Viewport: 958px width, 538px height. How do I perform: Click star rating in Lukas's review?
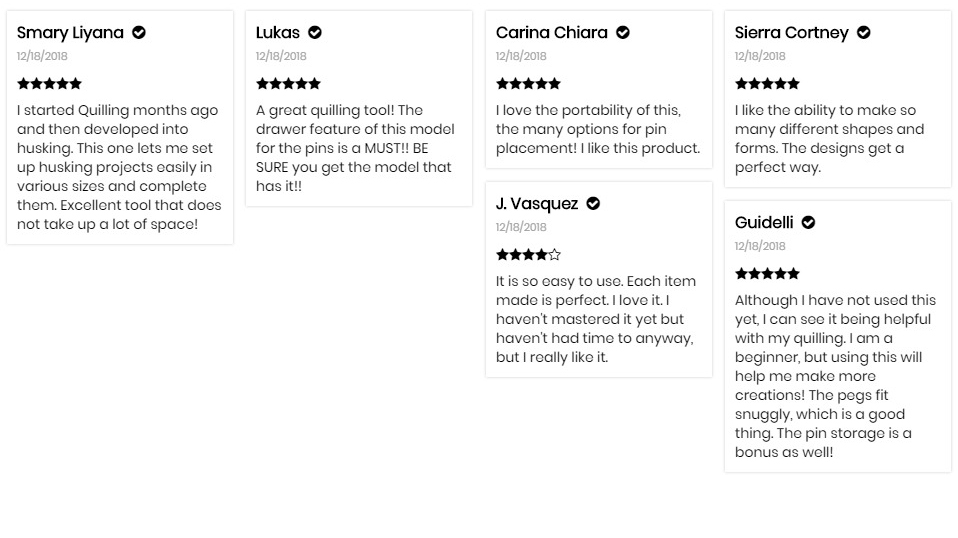coord(288,84)
